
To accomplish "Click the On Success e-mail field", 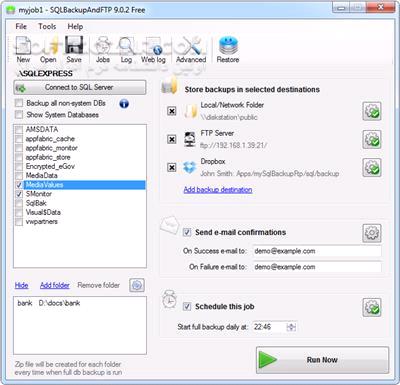I will click(x=317, y=251).
